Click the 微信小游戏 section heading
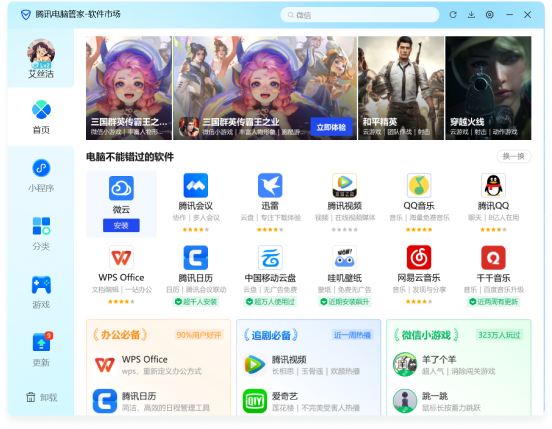The width and height of the screenshot is (552, 429). pyautogui.click(x=426, y=335)
